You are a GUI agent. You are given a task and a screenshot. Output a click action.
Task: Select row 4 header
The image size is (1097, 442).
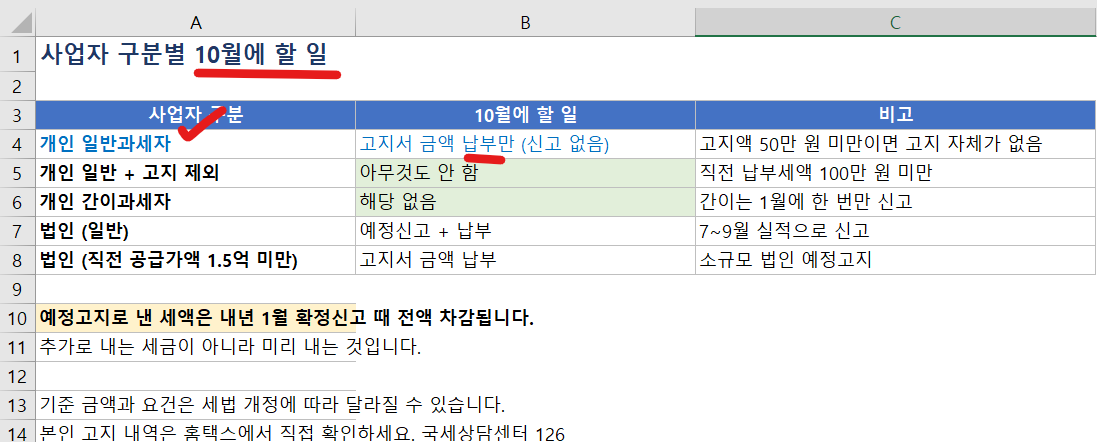coord(17,144)
